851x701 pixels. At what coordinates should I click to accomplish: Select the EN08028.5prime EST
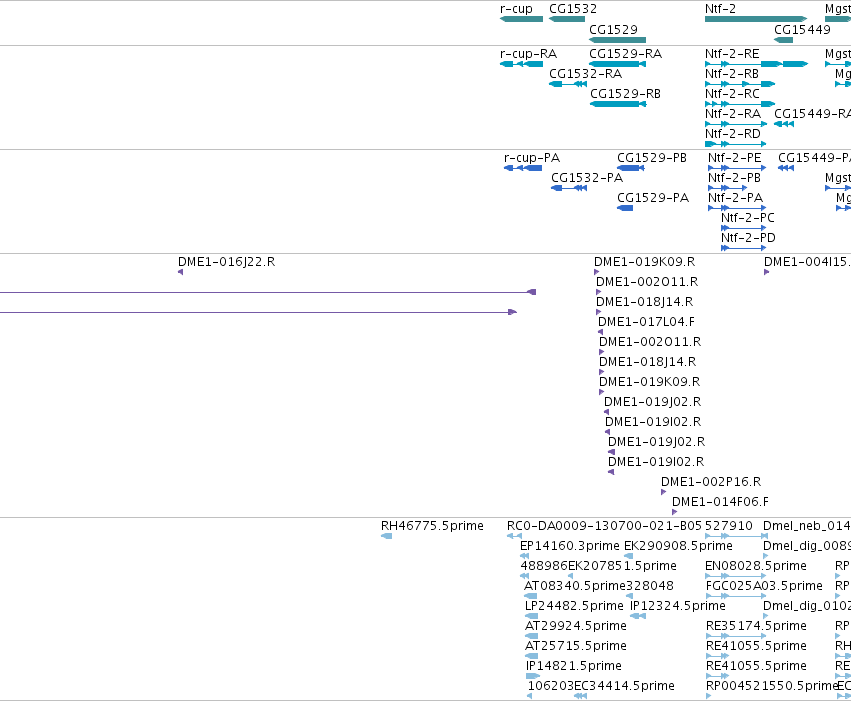(736, 577)
